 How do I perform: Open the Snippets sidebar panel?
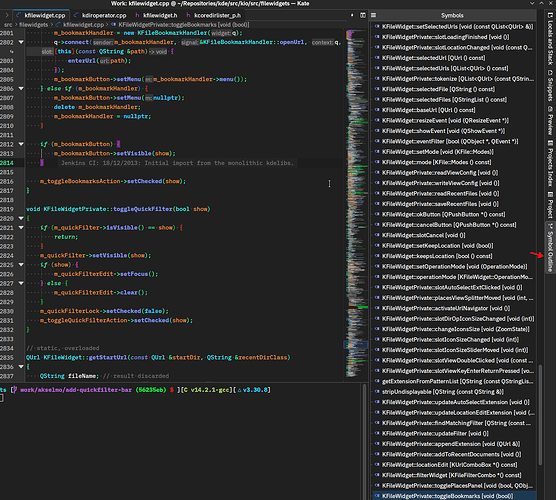[x=550, y=85]
